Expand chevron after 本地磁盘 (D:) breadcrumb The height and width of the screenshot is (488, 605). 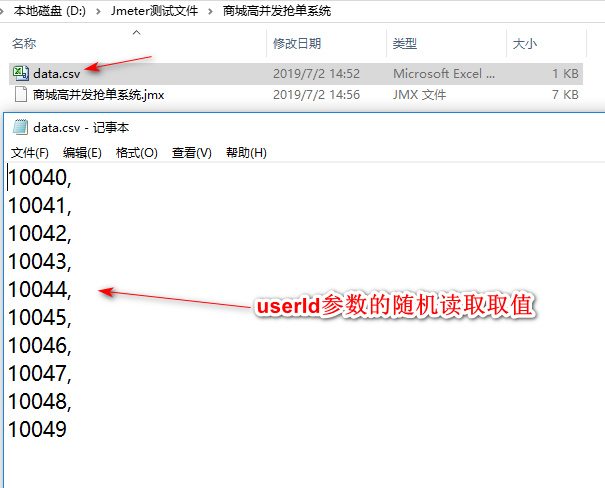[x=98, y=12]
